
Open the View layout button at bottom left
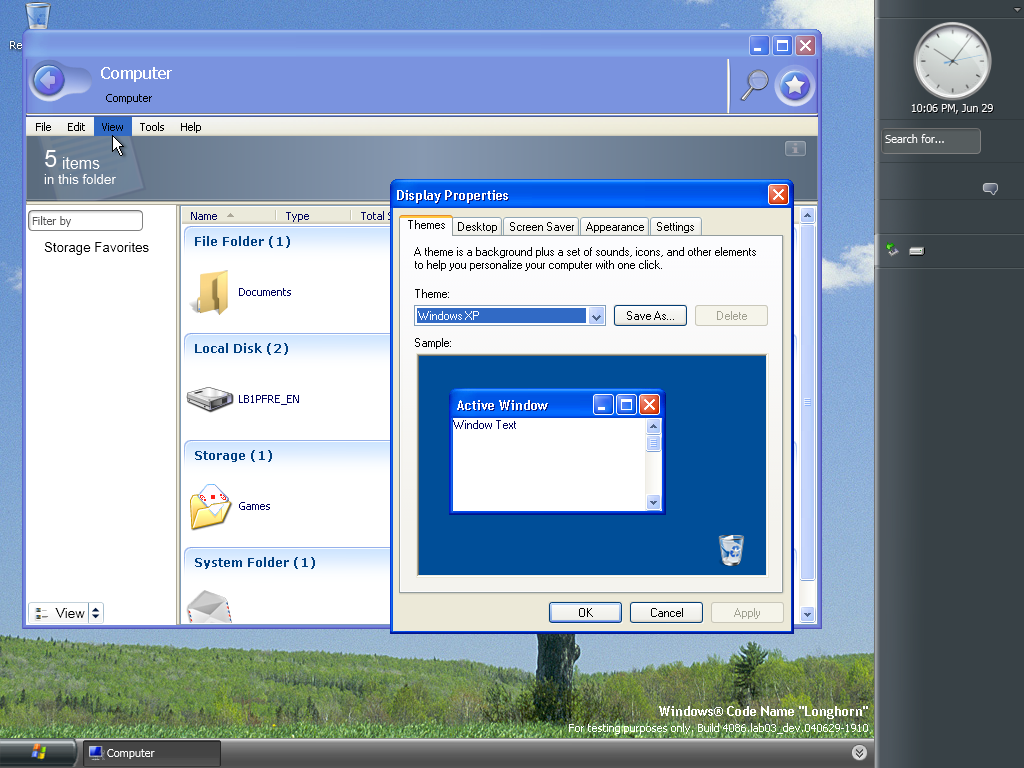(59, 613)
